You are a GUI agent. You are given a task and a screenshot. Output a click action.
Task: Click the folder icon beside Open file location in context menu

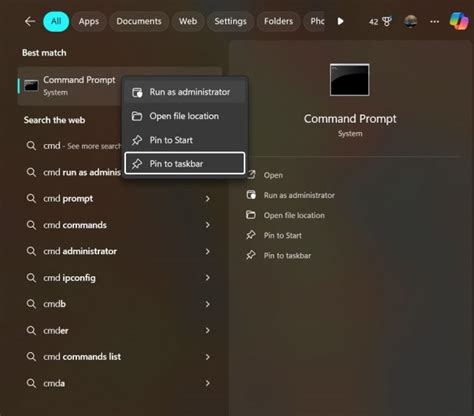[x=137, y=116]
